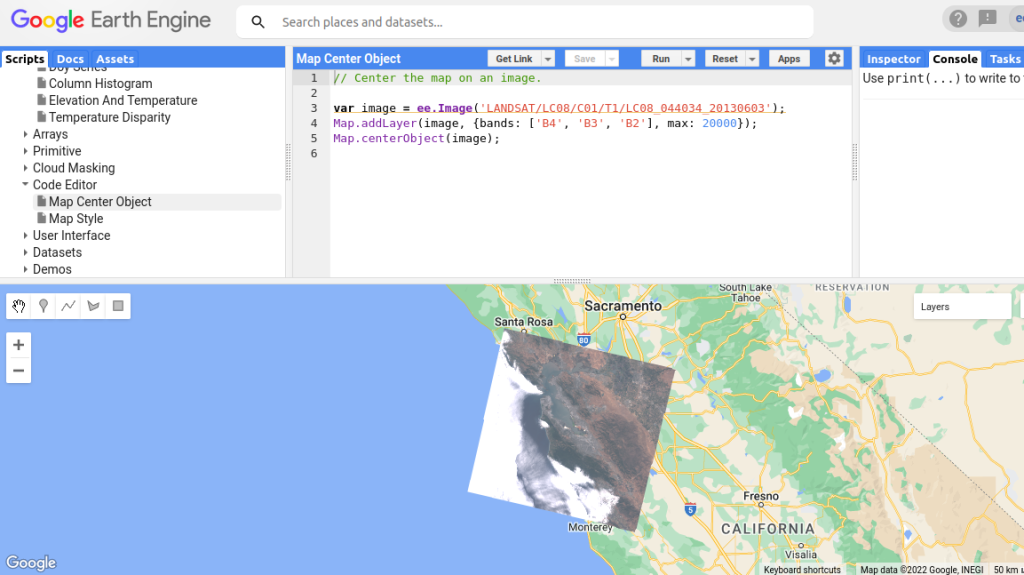1024x575 pixels.
Task: Open the Apps button
Action: coord(789,59)
